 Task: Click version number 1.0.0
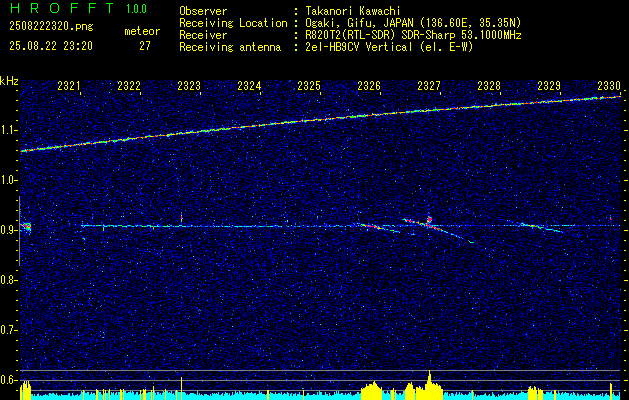tap(136, 9)
